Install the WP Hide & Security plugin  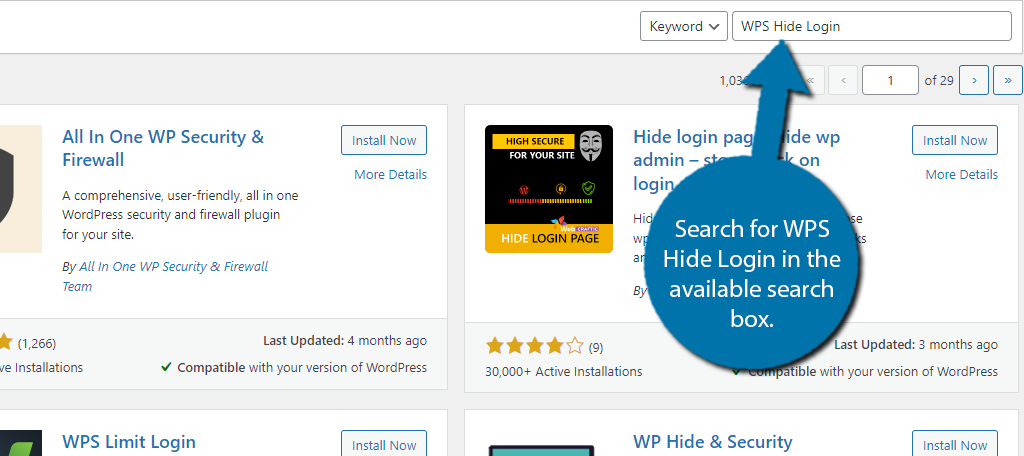coord(955,445)
